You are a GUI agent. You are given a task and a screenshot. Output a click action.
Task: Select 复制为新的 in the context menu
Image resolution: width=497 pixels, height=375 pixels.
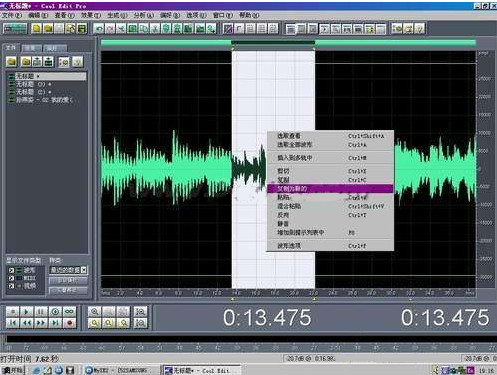coord(330,189)
